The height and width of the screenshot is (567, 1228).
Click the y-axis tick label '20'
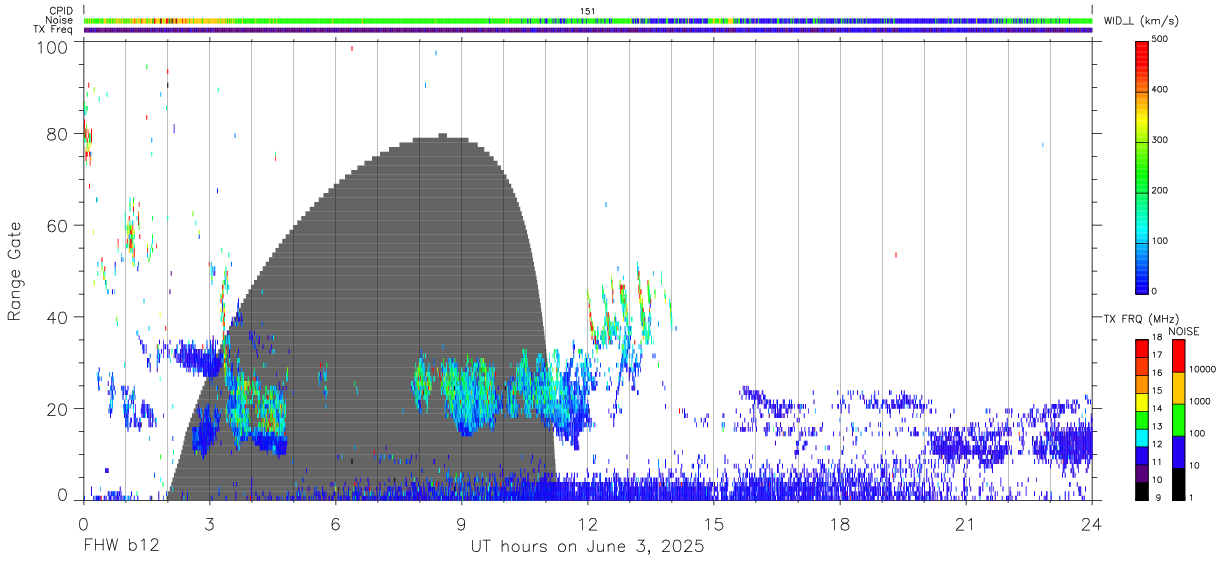57,409
